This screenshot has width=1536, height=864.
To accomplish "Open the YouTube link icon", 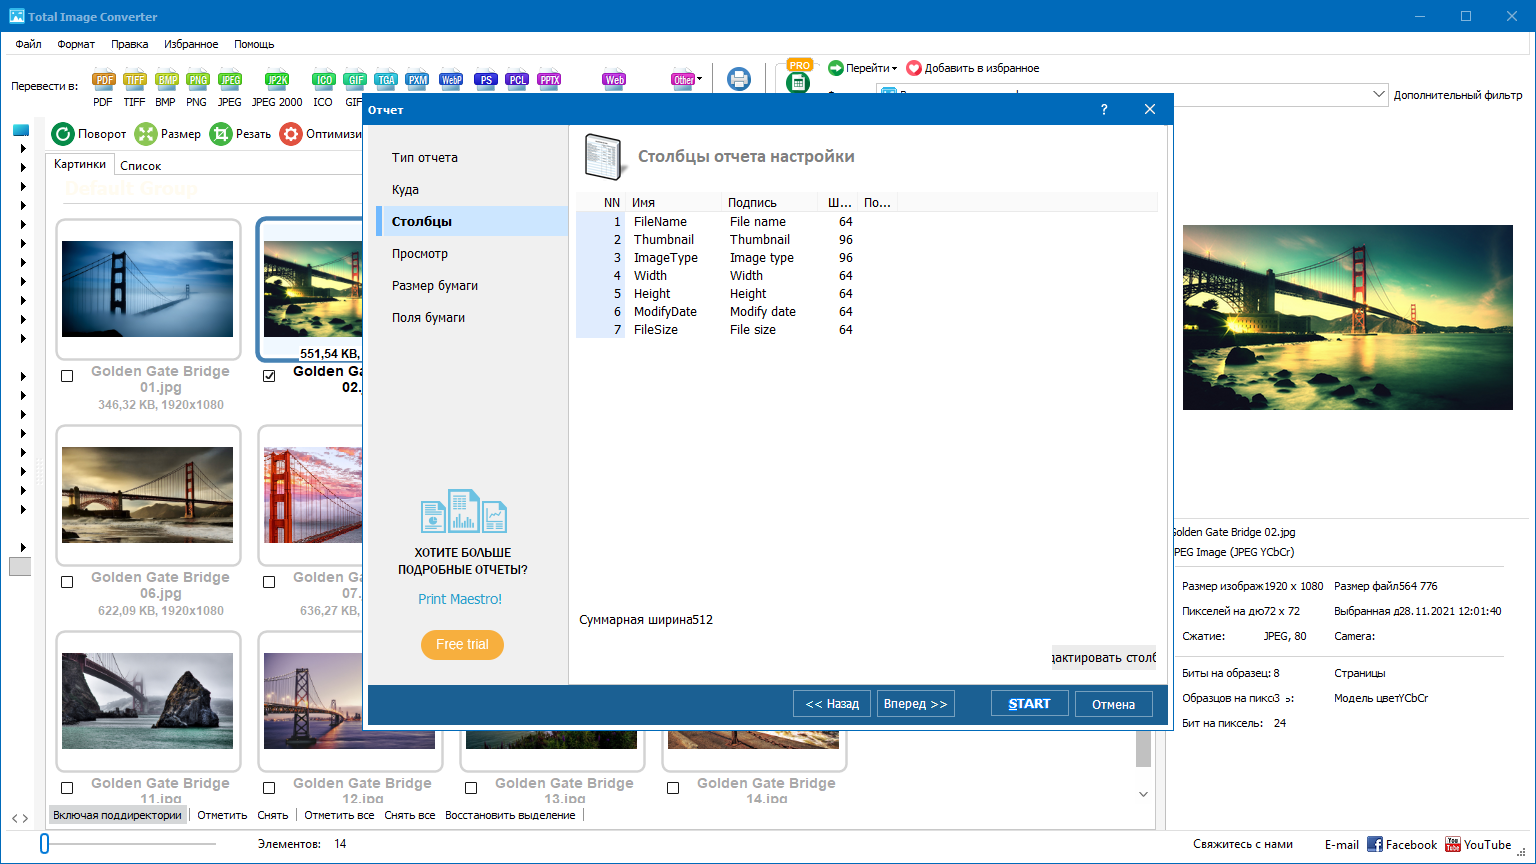I will pos(1453,845).
